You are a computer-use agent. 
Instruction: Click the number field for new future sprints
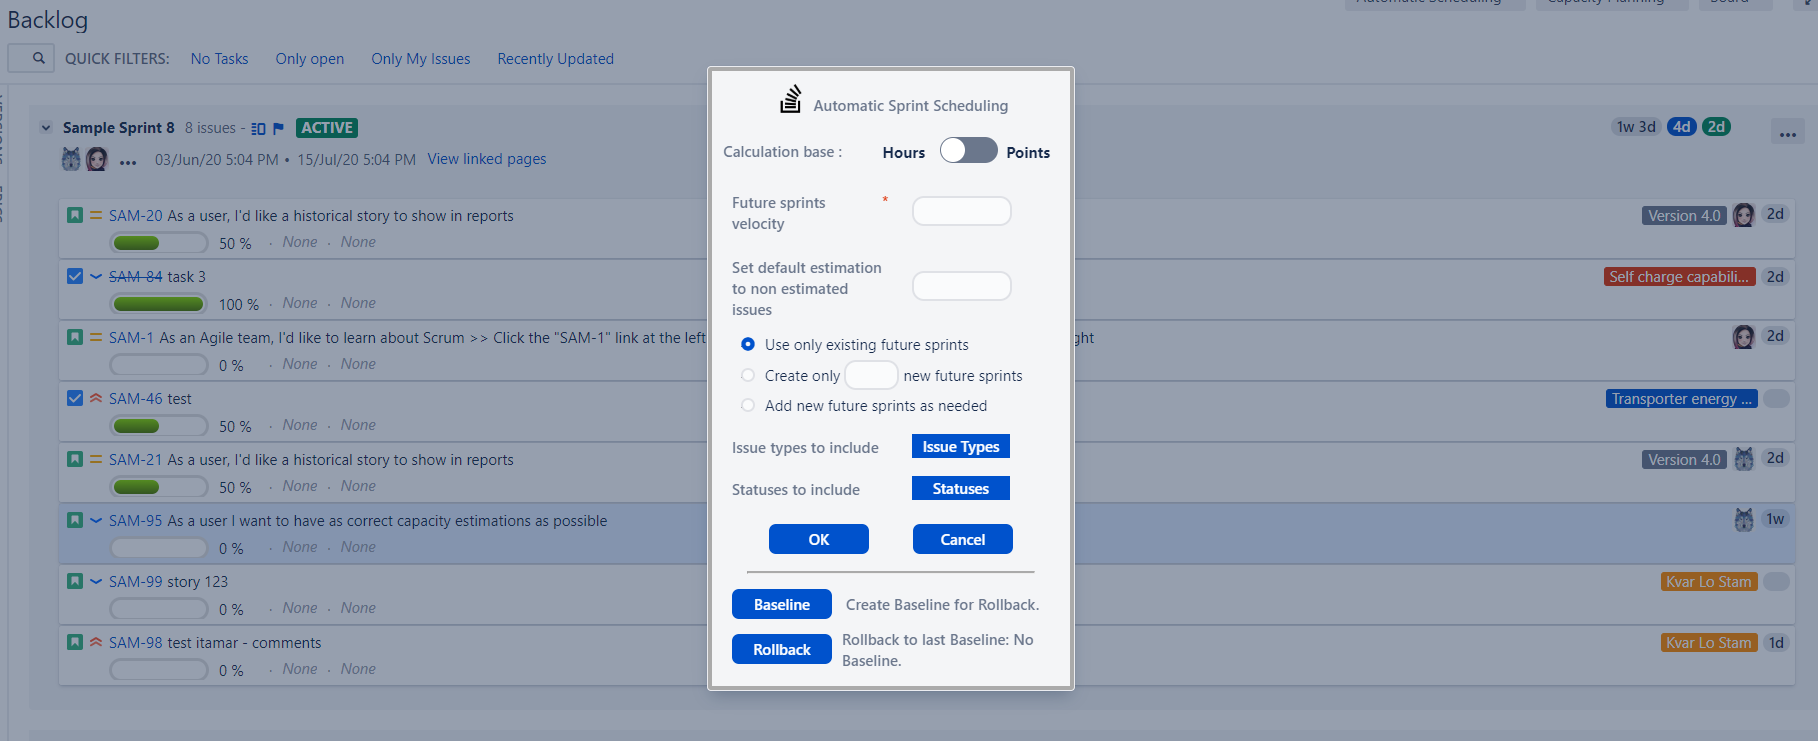point(871,375)
